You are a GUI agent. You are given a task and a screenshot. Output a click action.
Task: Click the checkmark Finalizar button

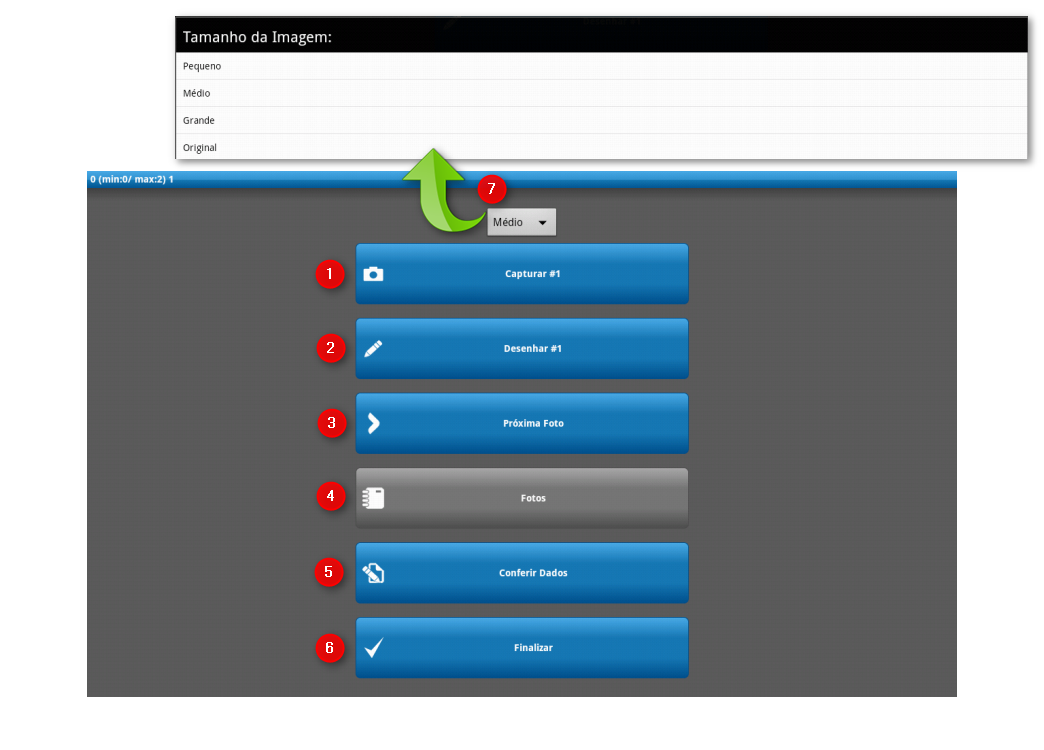coord(522,647)
